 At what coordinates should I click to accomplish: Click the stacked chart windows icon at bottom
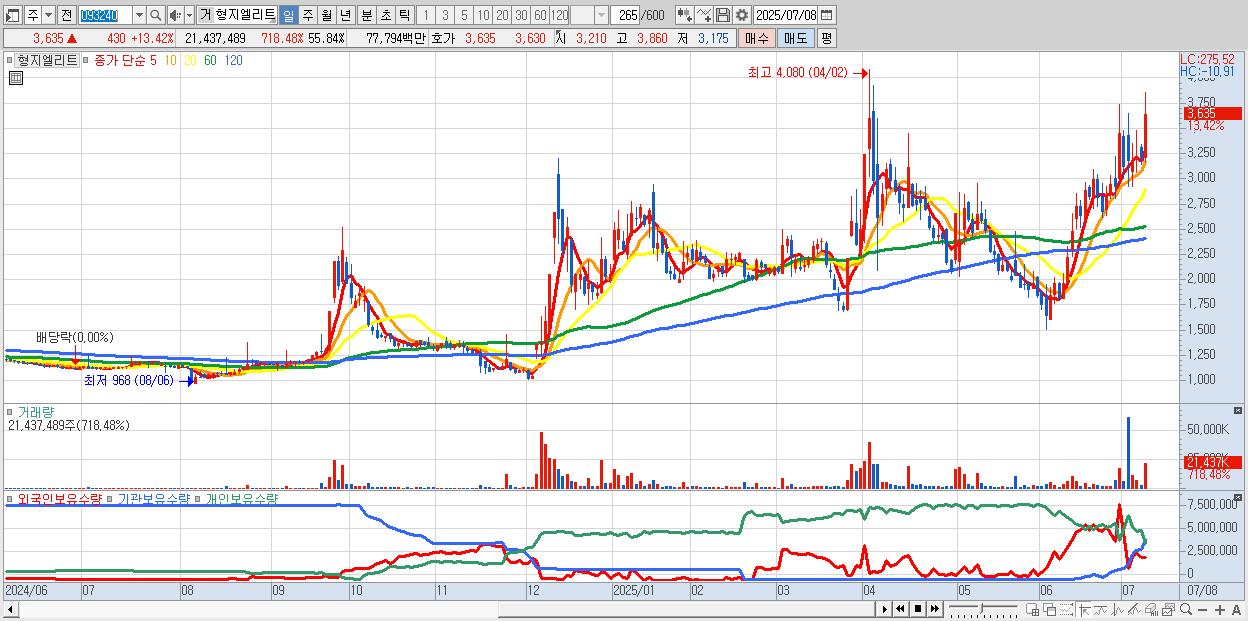click(1168, 609)
